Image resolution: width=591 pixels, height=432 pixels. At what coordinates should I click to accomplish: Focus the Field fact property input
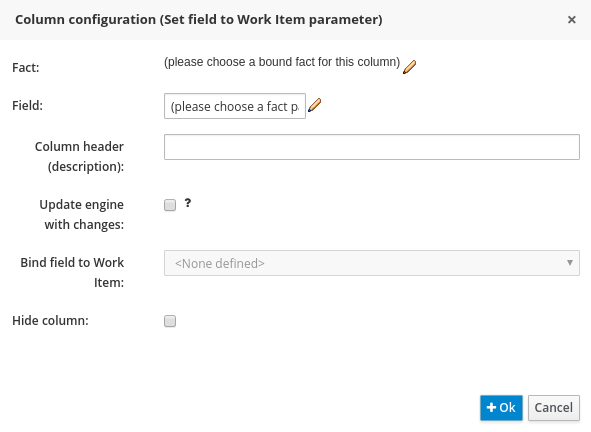pos(235,106)
